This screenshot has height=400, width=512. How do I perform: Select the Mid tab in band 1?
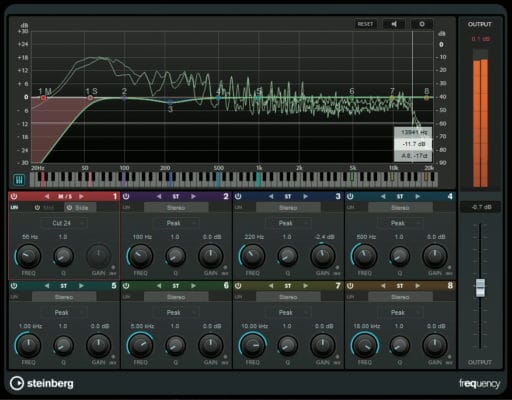[47, 207]
